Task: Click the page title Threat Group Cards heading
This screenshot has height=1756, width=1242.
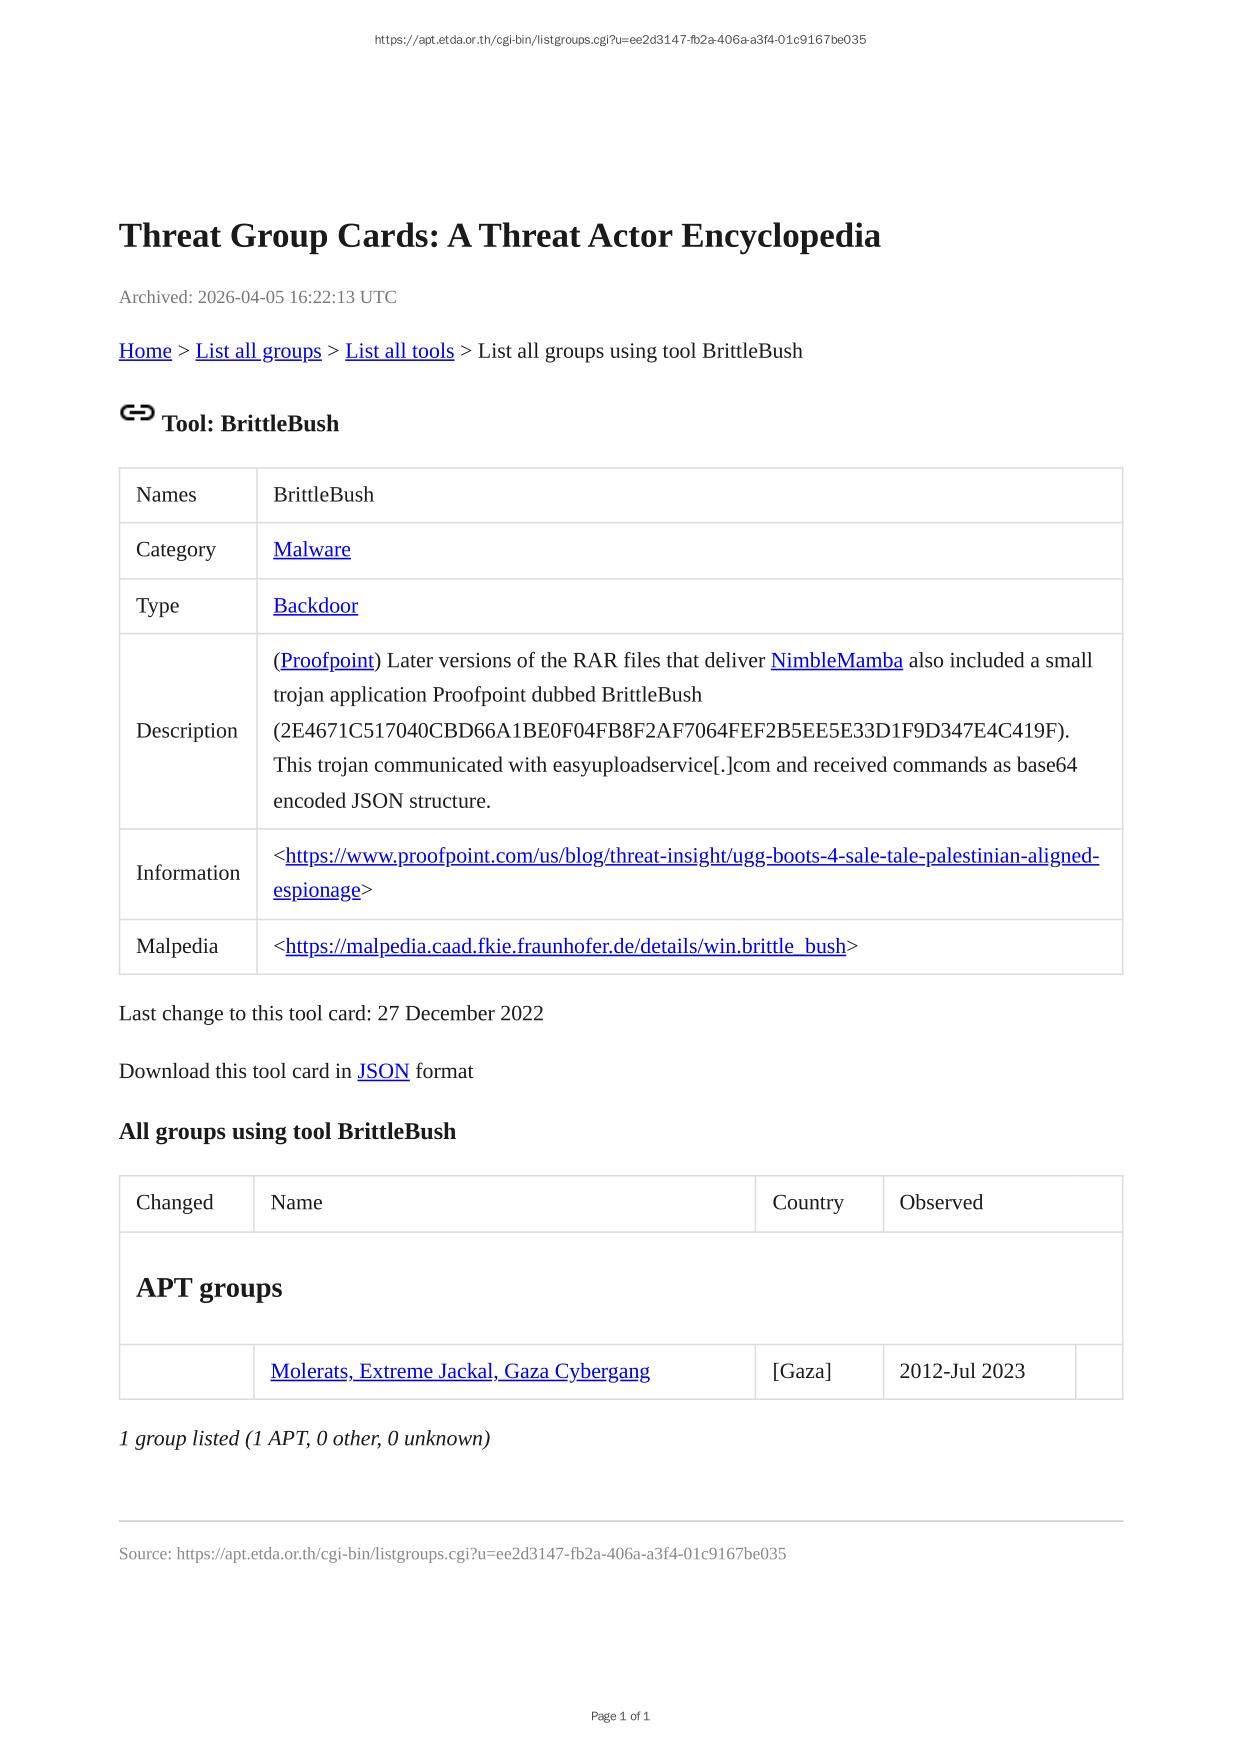Action: point(499,236)
